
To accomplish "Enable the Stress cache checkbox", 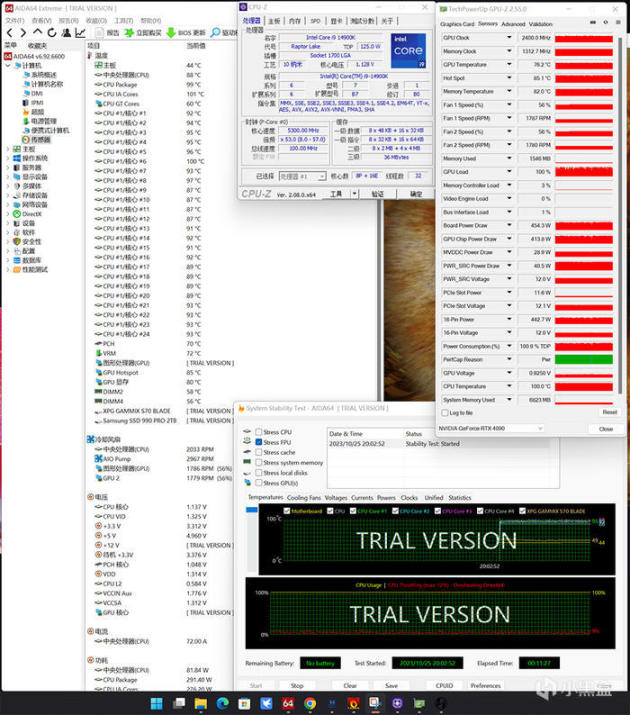I will (x=258, y=452).
